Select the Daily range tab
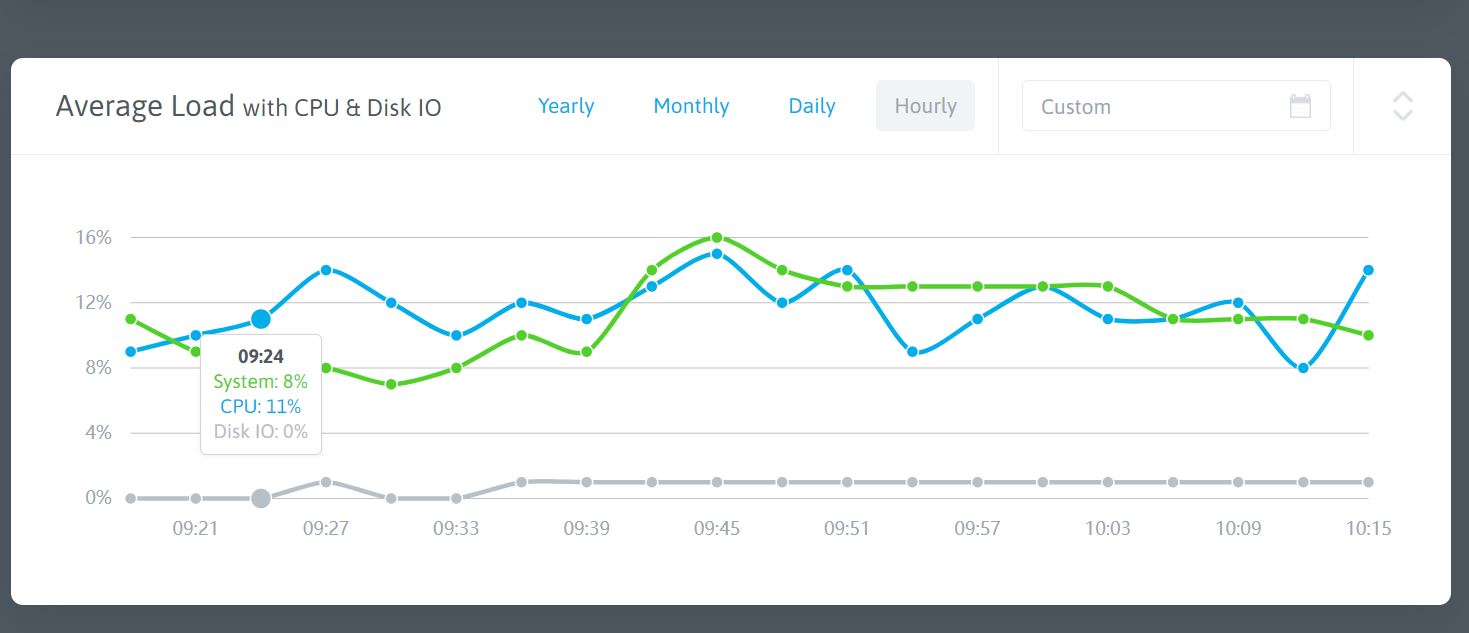Screen dimensions: 1469x633 pos(812,106)
